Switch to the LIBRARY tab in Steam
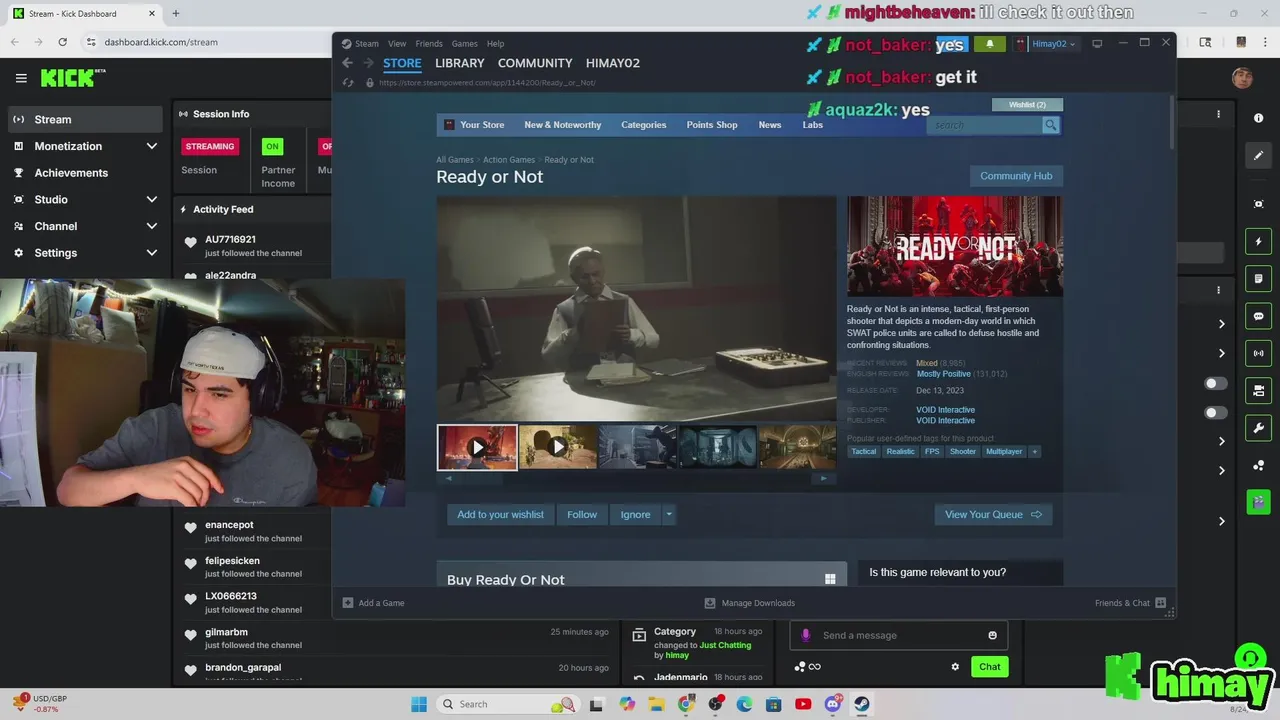This screenshot has height=720, width=1280. tap(459, 63)
